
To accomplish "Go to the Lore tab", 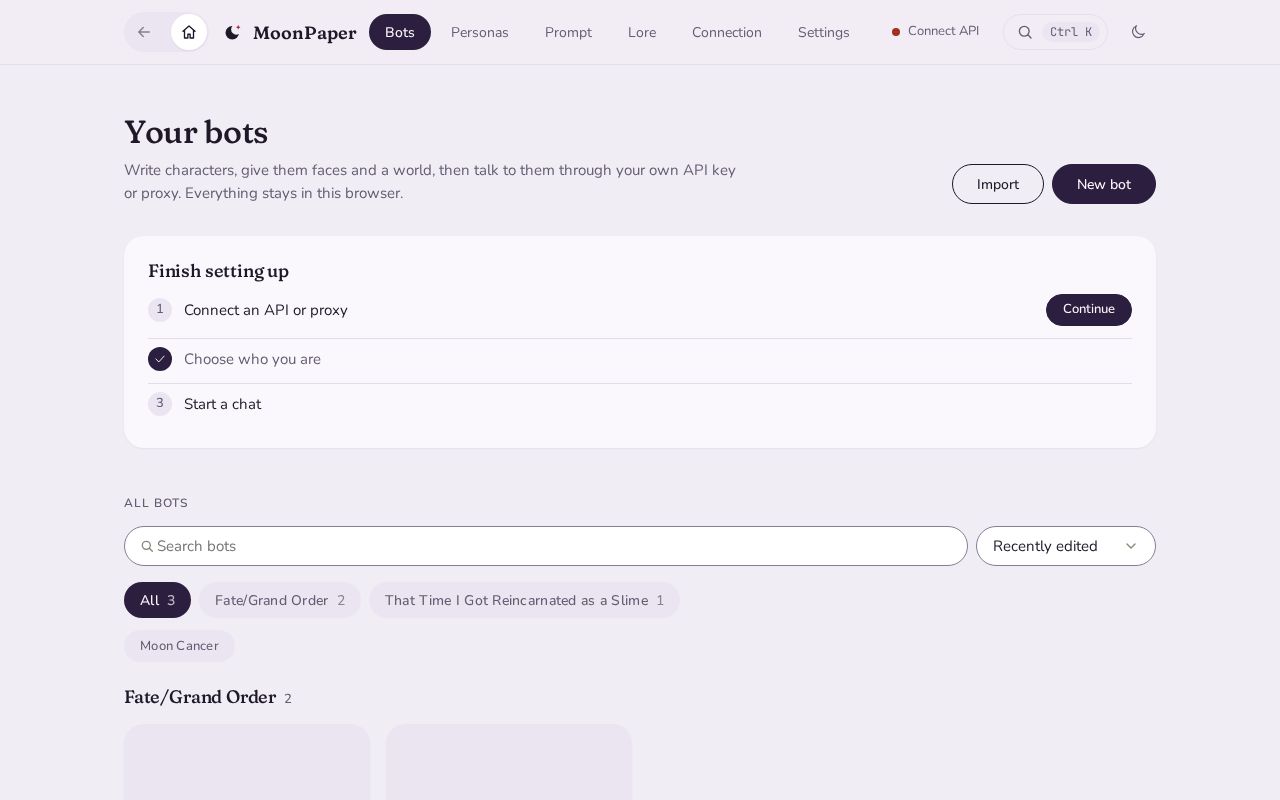I will click(642, 32).
